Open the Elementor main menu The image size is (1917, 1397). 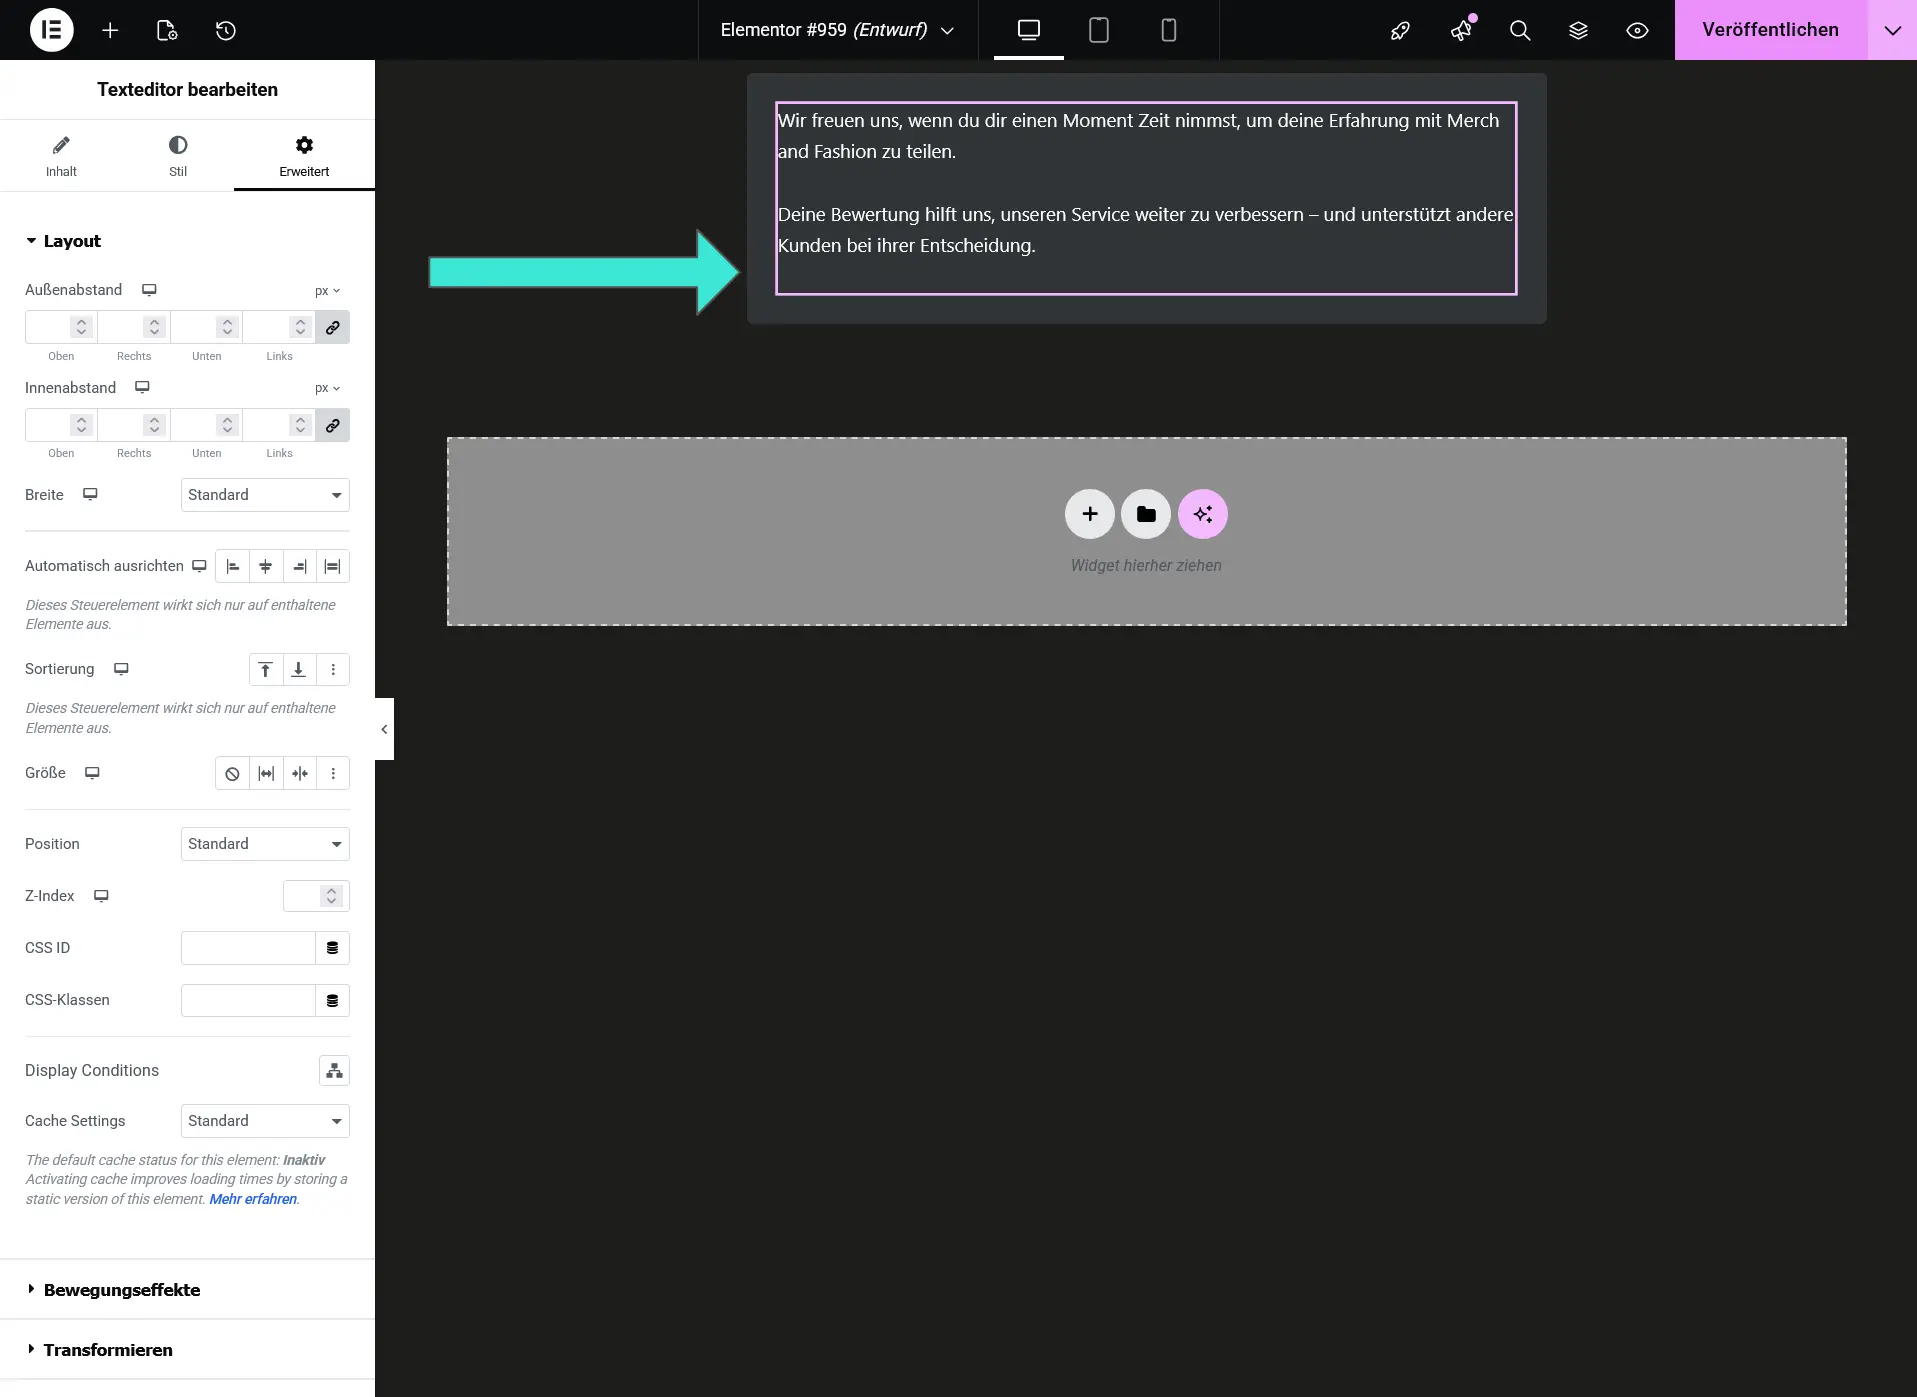pos(52,30)
